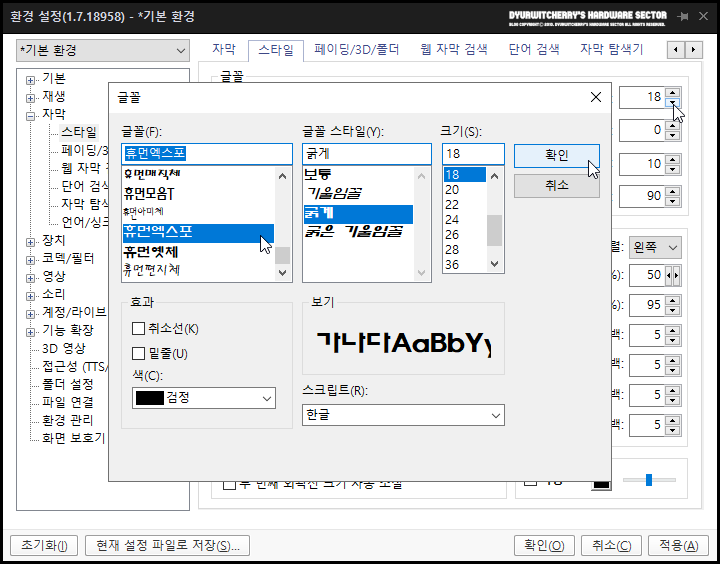Click 확인(O) button at bottom
The height and width of the screenshot is (564, 720).
(x=544, y=546)
